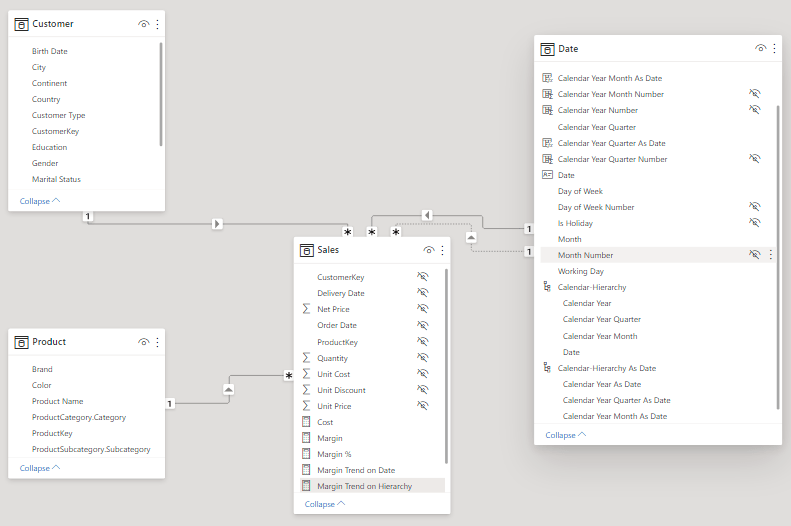This screenshot has width=791, height=526.
Task: Click the sigma icon next to Quantity
Action: coord(307,358)
